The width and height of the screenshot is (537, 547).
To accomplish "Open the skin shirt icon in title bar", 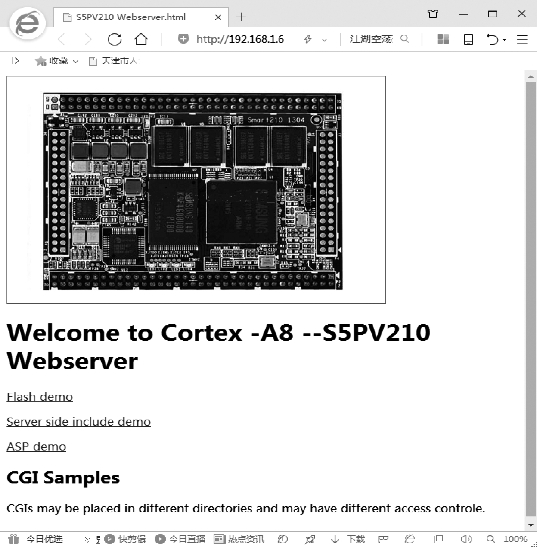I will [433, 14].
